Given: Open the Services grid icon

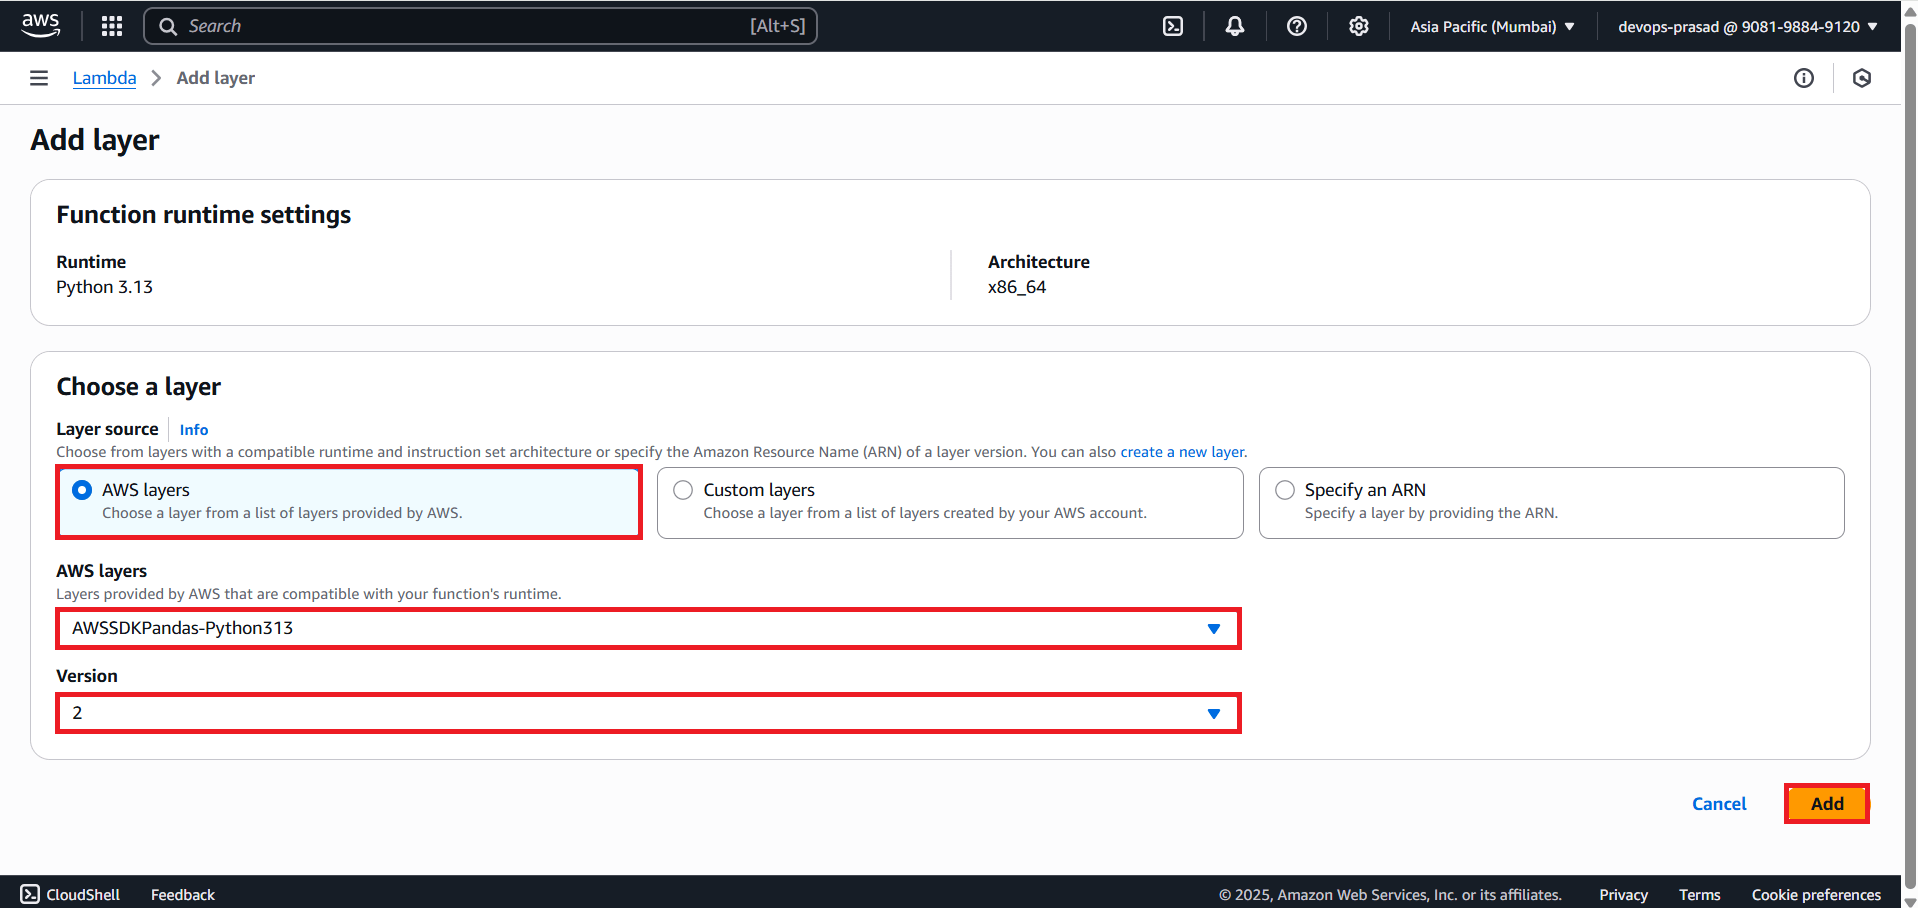Looking at the screenshot, I should pyautogui.click(x=111, y=25).
